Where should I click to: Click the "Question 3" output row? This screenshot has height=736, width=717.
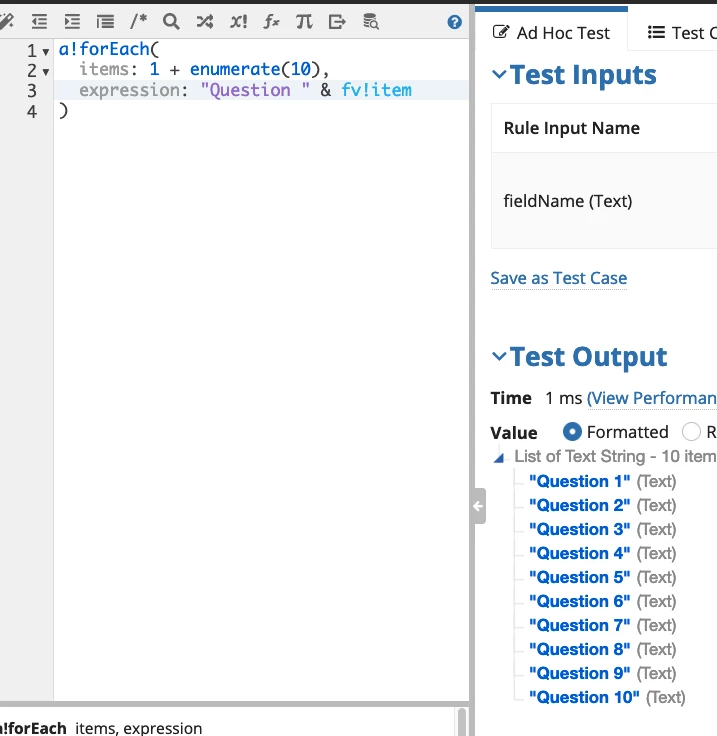click(603, 529)
